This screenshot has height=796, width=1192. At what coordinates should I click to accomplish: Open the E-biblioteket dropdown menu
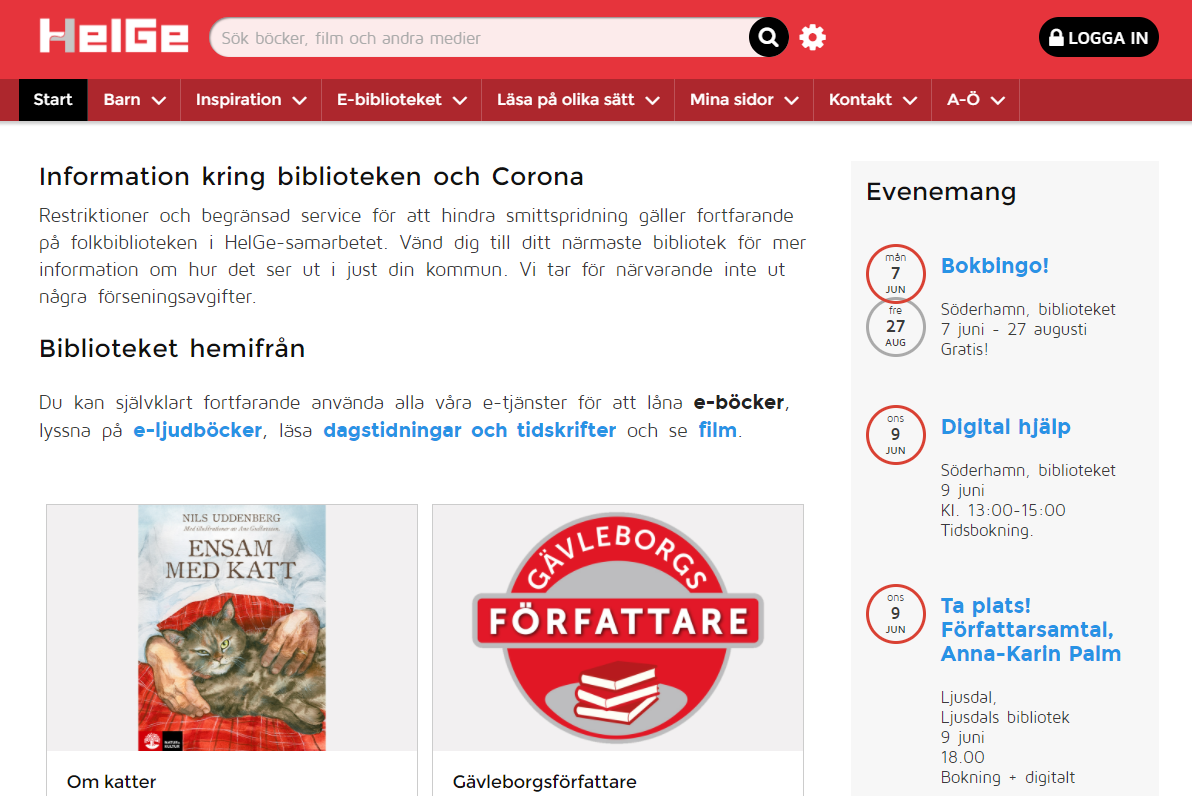pyautogui.click(x=401, y=100)
